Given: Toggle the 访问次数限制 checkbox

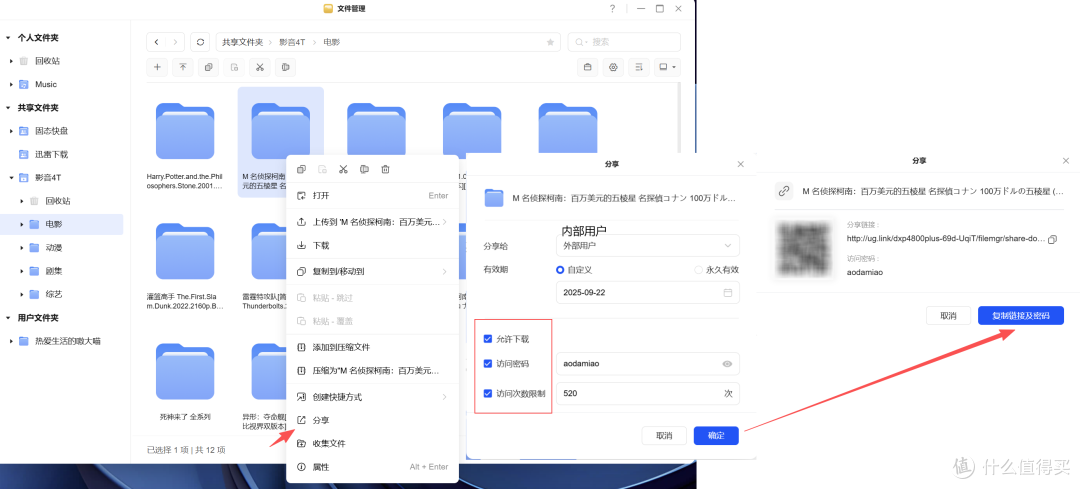Looking at the screenshot, I should coord(488,394).
